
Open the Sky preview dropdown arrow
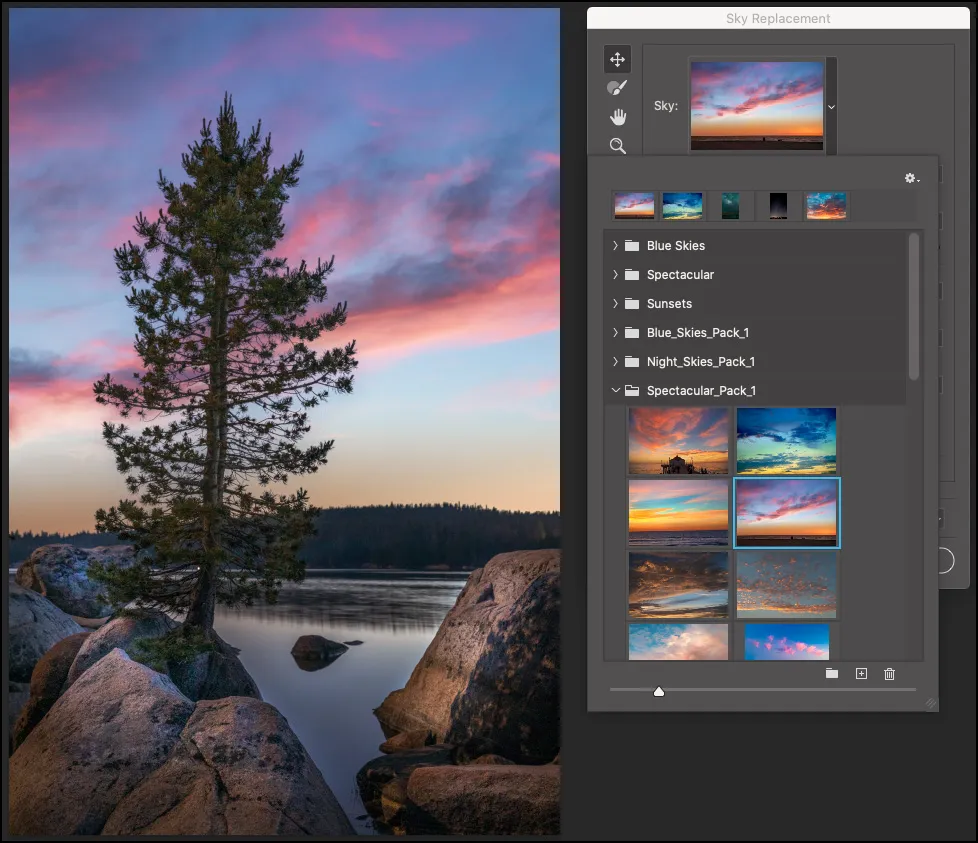point(831,106)
